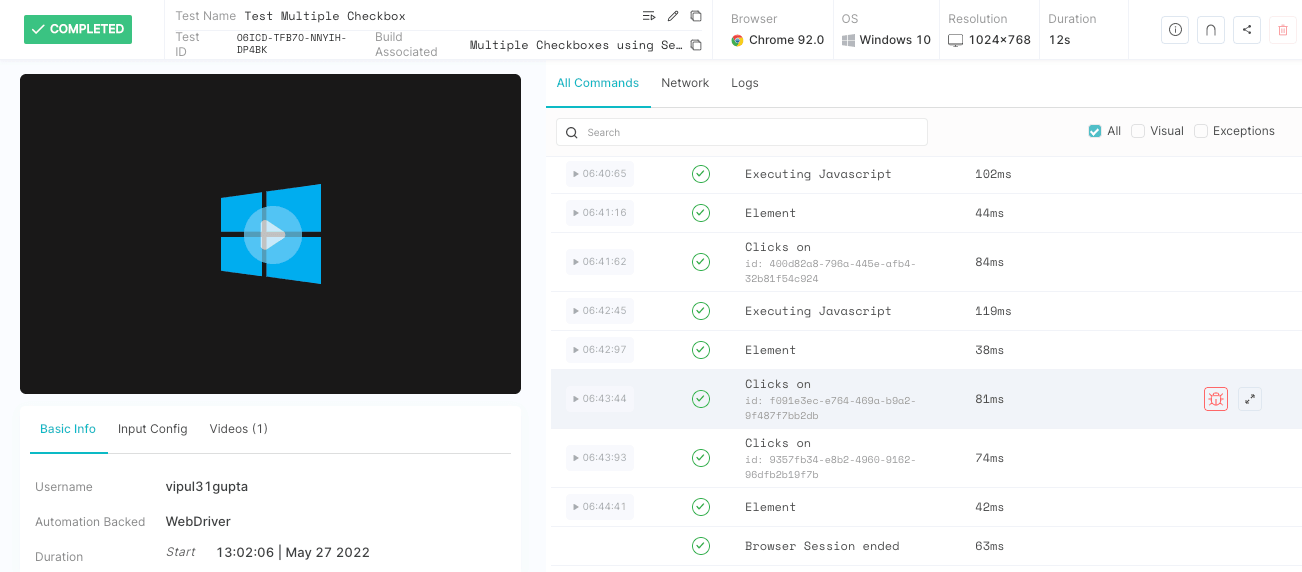
Task: Switch to All Commands tab
Action: click(598, 83)
